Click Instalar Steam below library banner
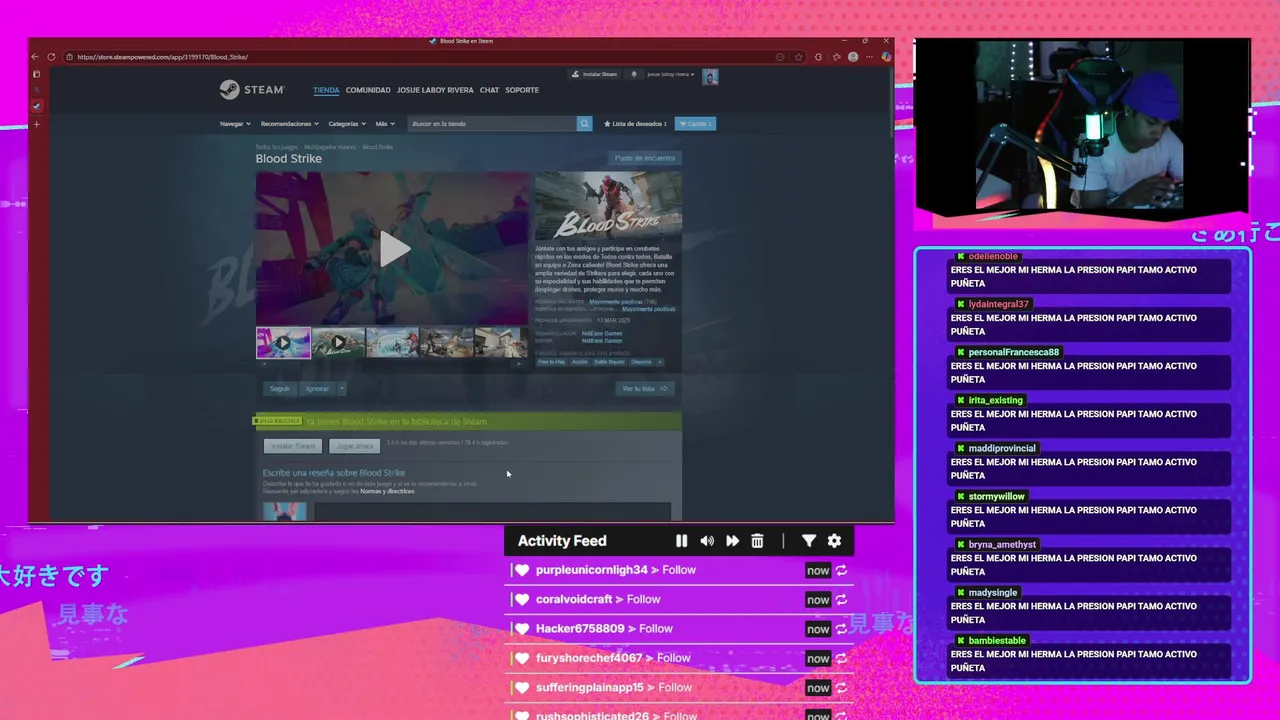Image resolution: width=1280 pixels, height=720 pixels. click(x=294, y=446)
